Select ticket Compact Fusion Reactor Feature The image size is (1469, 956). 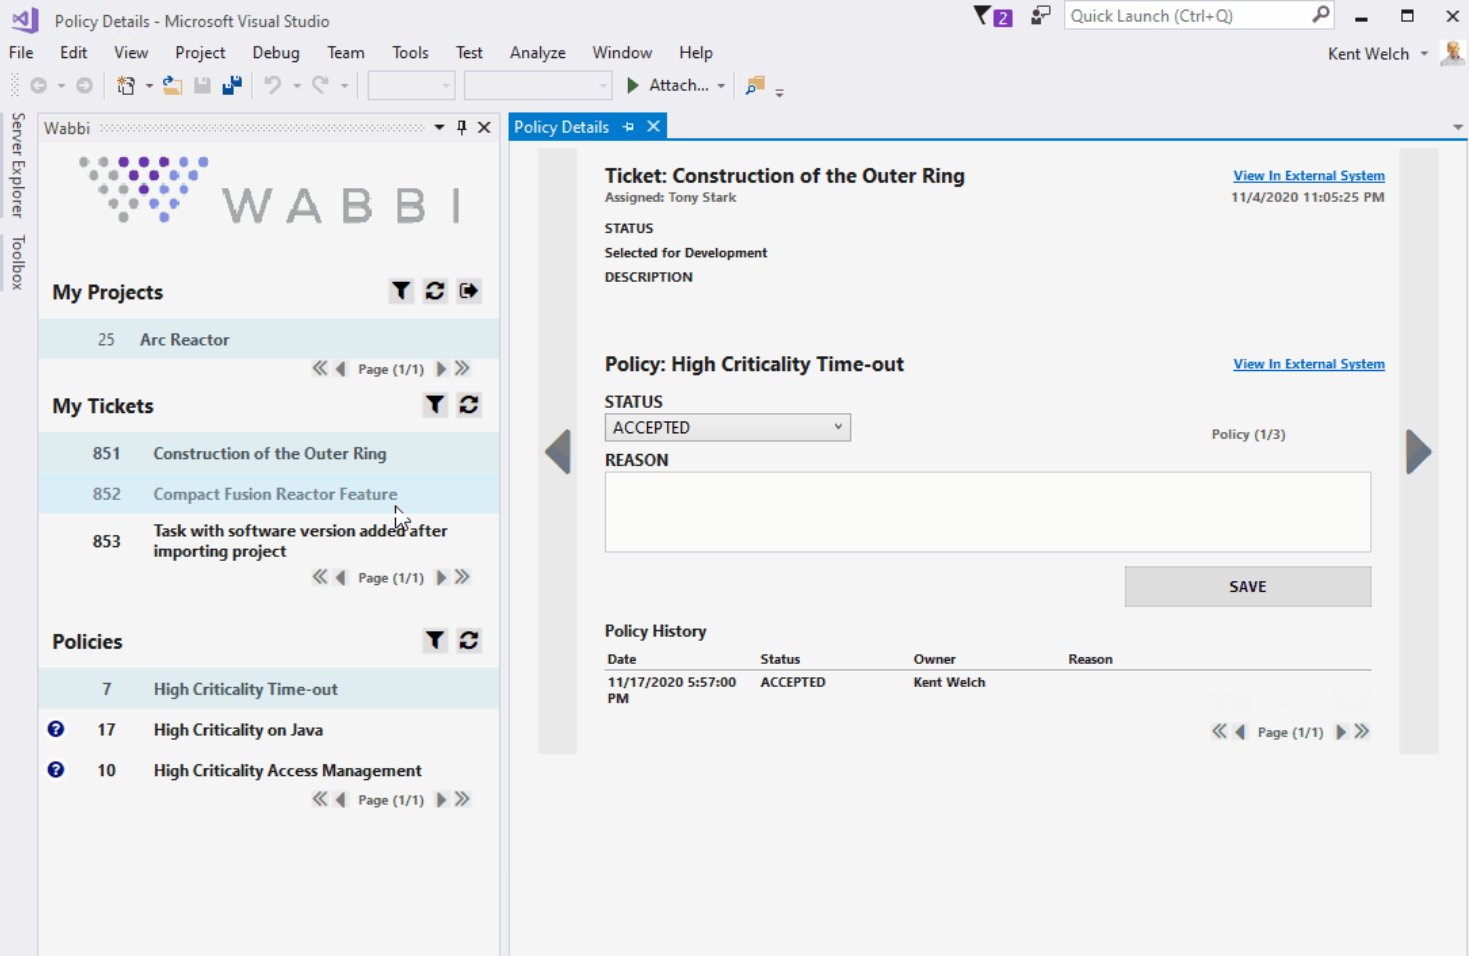[269, 494]
